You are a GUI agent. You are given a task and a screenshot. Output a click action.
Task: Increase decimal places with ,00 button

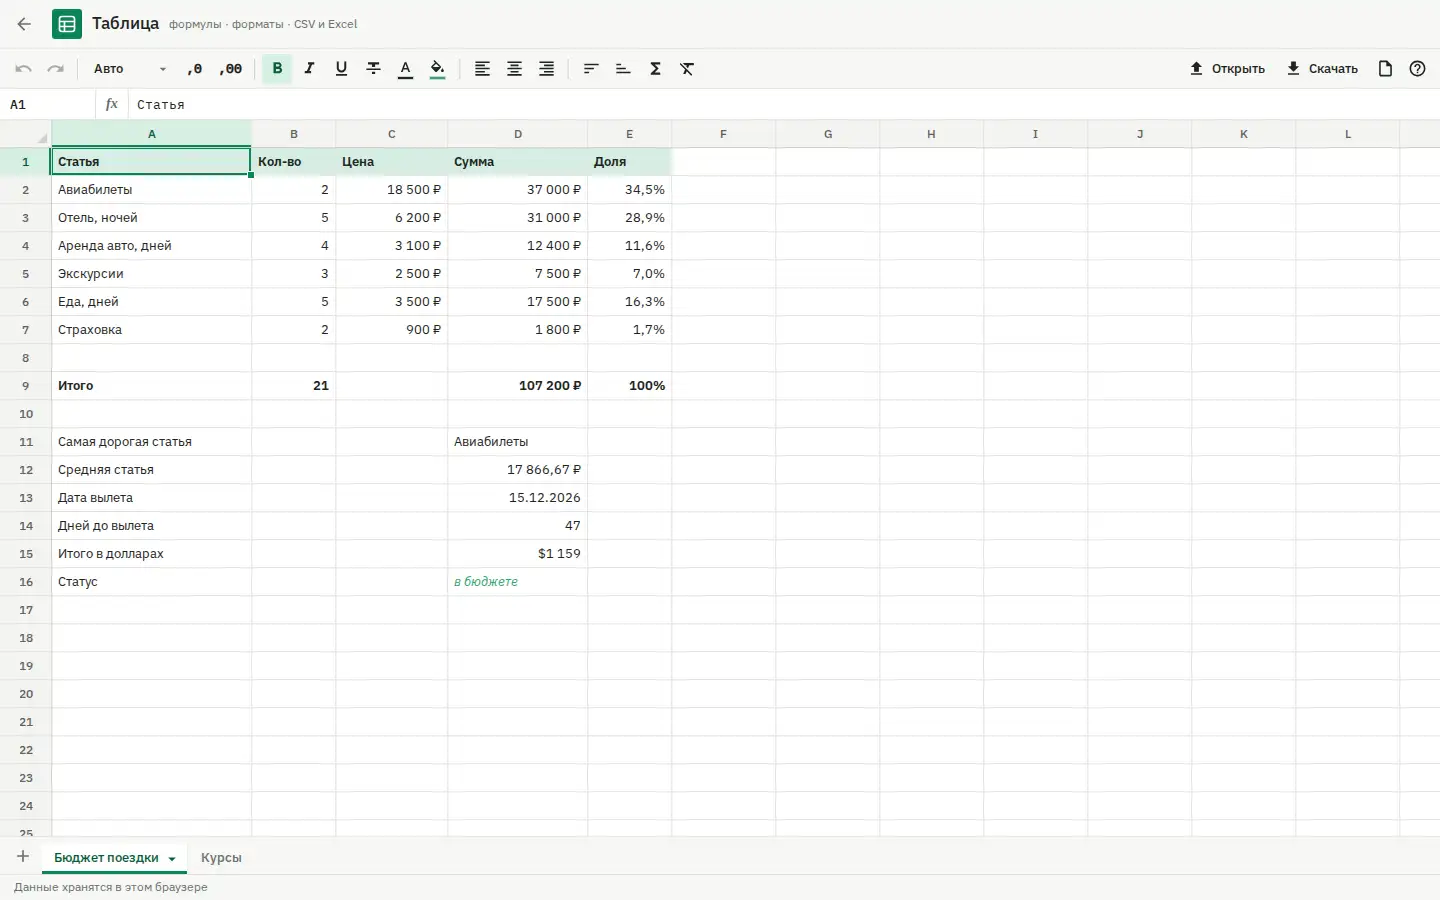tap(231, 69)
